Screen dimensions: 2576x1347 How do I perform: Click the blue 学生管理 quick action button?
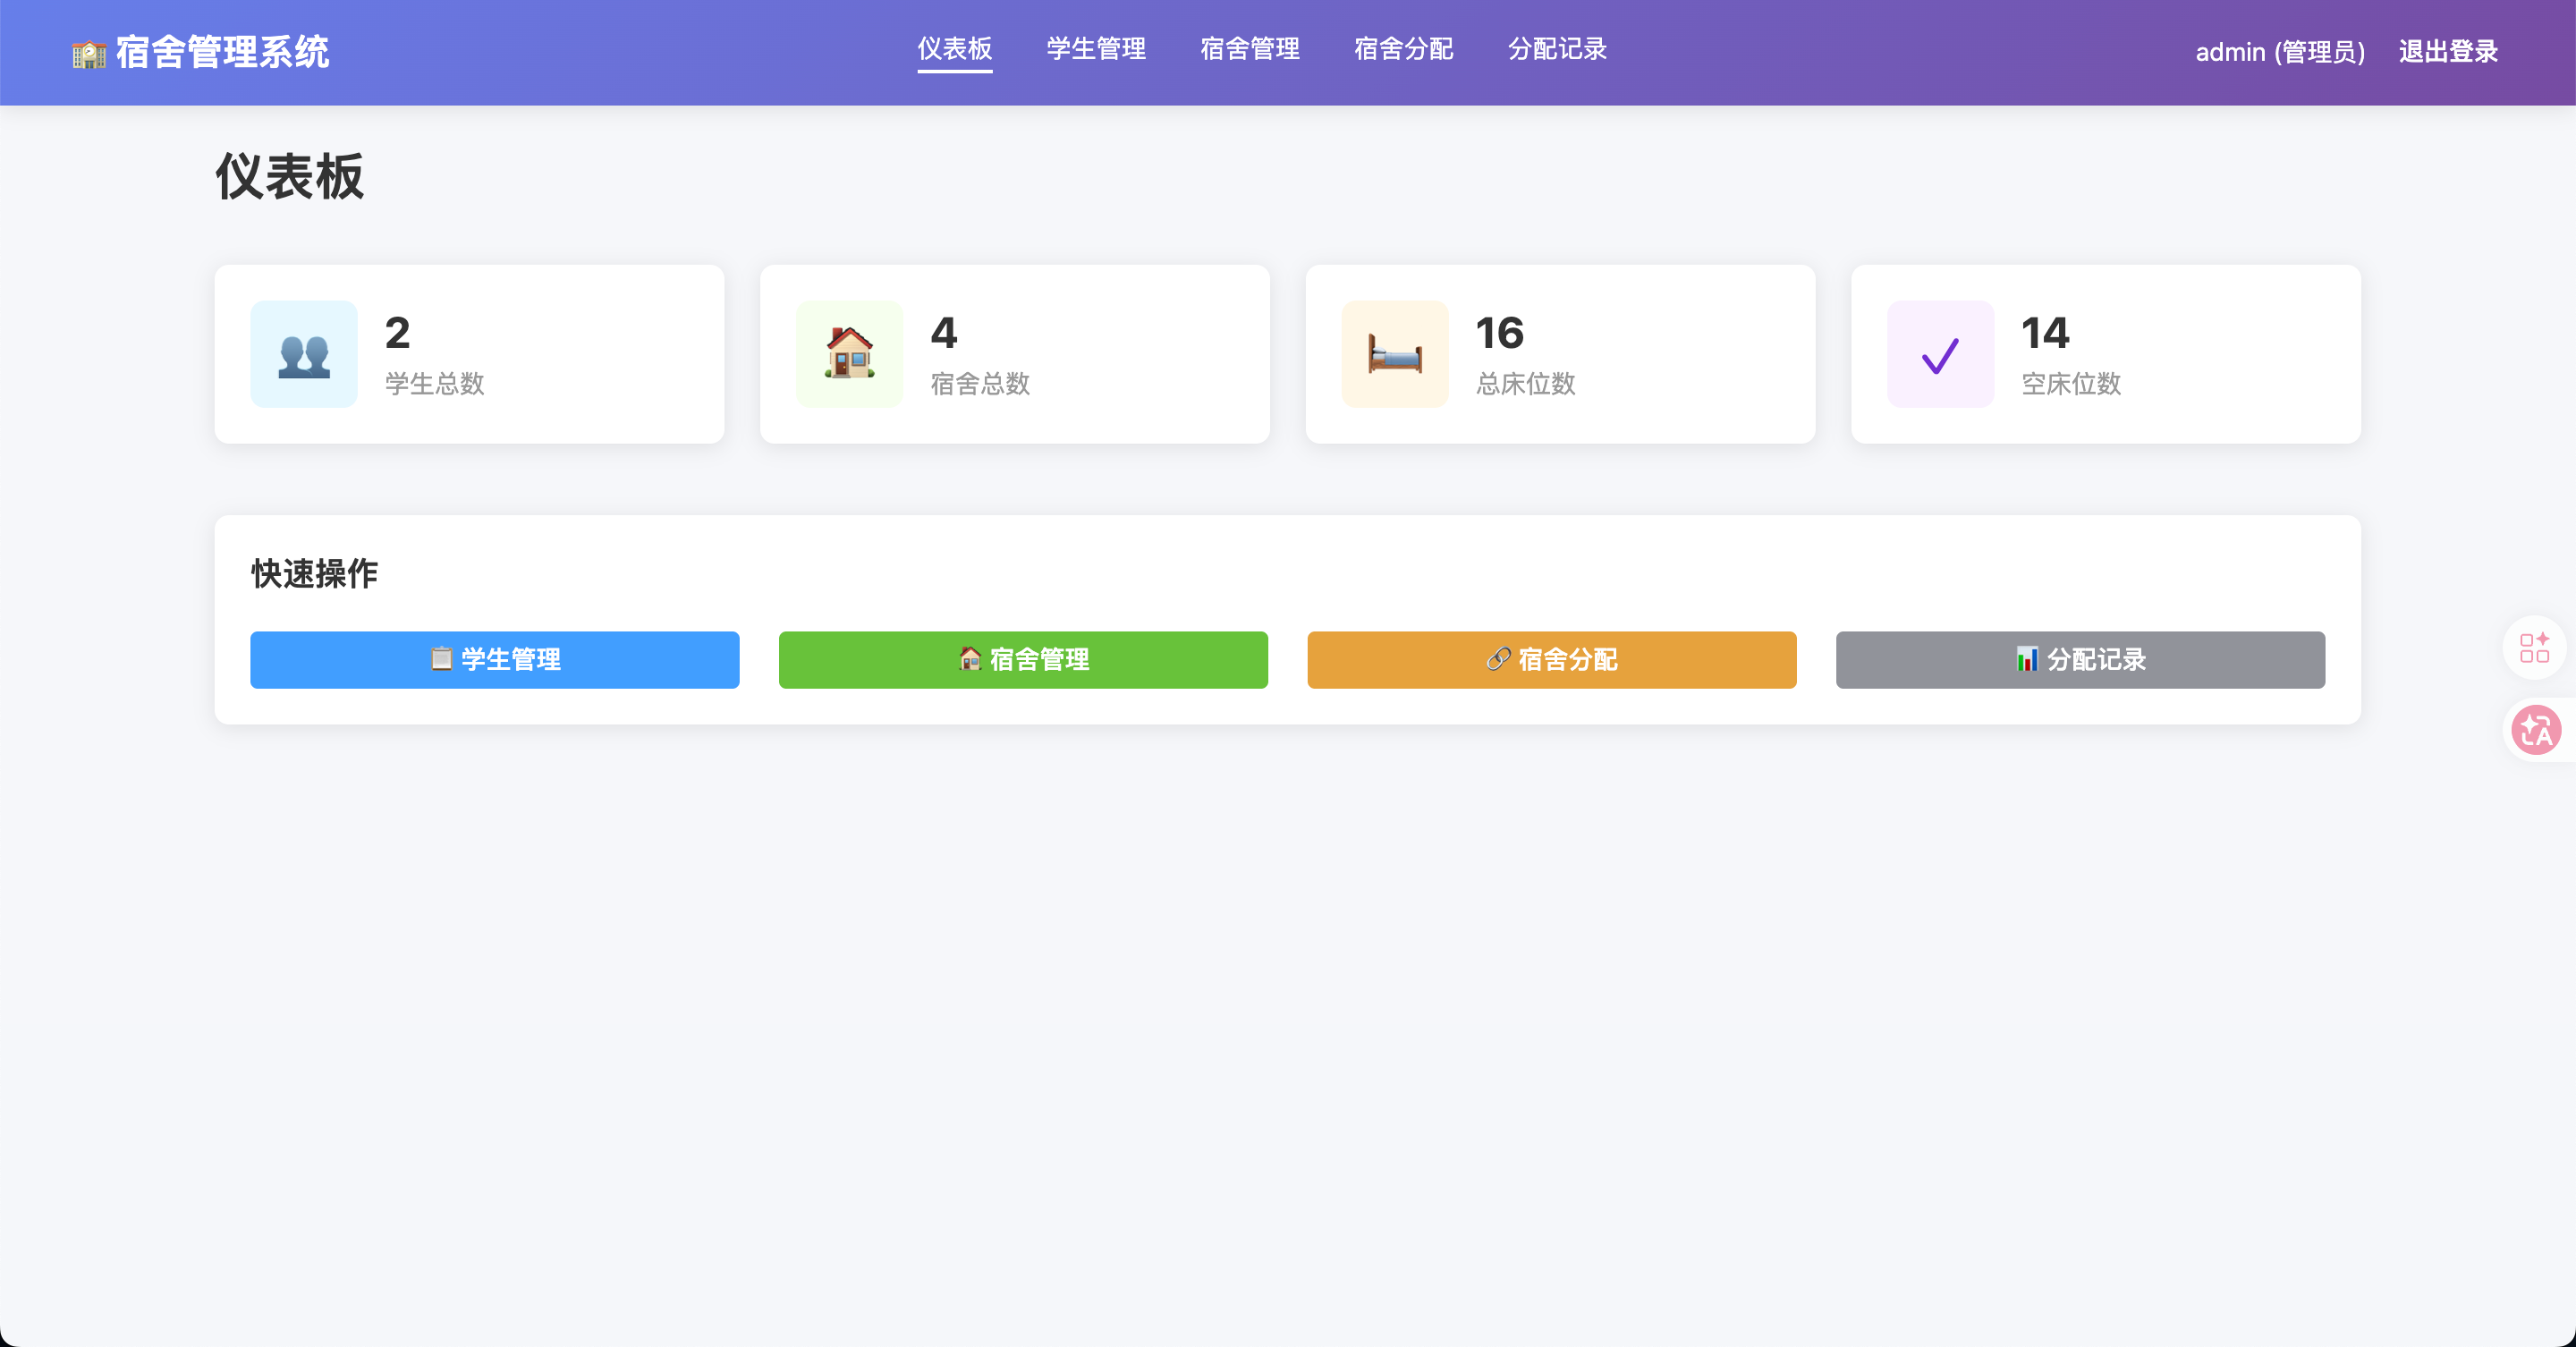[x=495, y=659]
